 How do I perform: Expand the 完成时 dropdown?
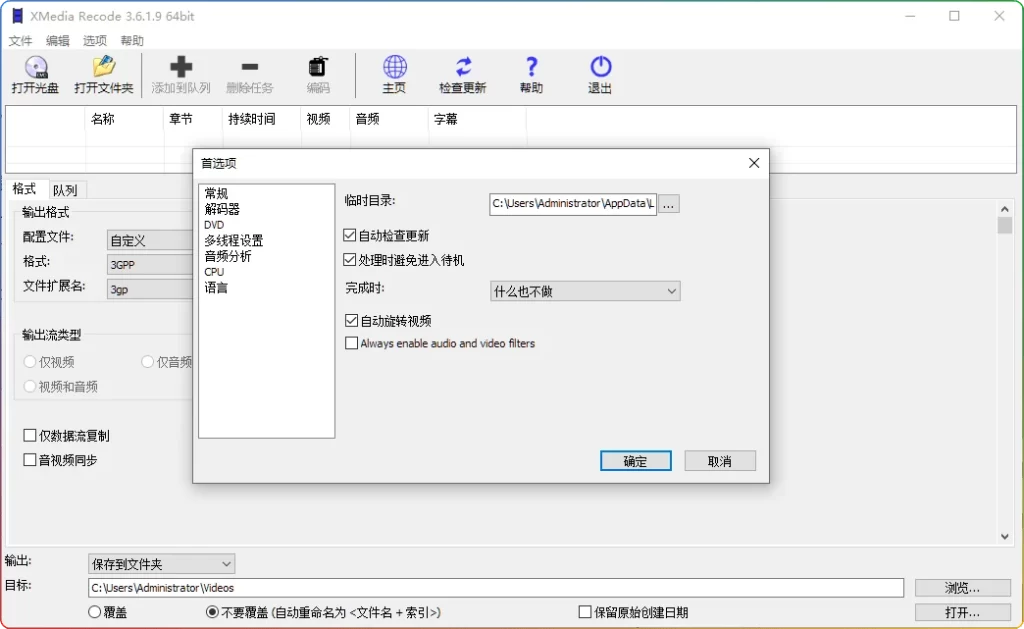click(x=585, y=291)
